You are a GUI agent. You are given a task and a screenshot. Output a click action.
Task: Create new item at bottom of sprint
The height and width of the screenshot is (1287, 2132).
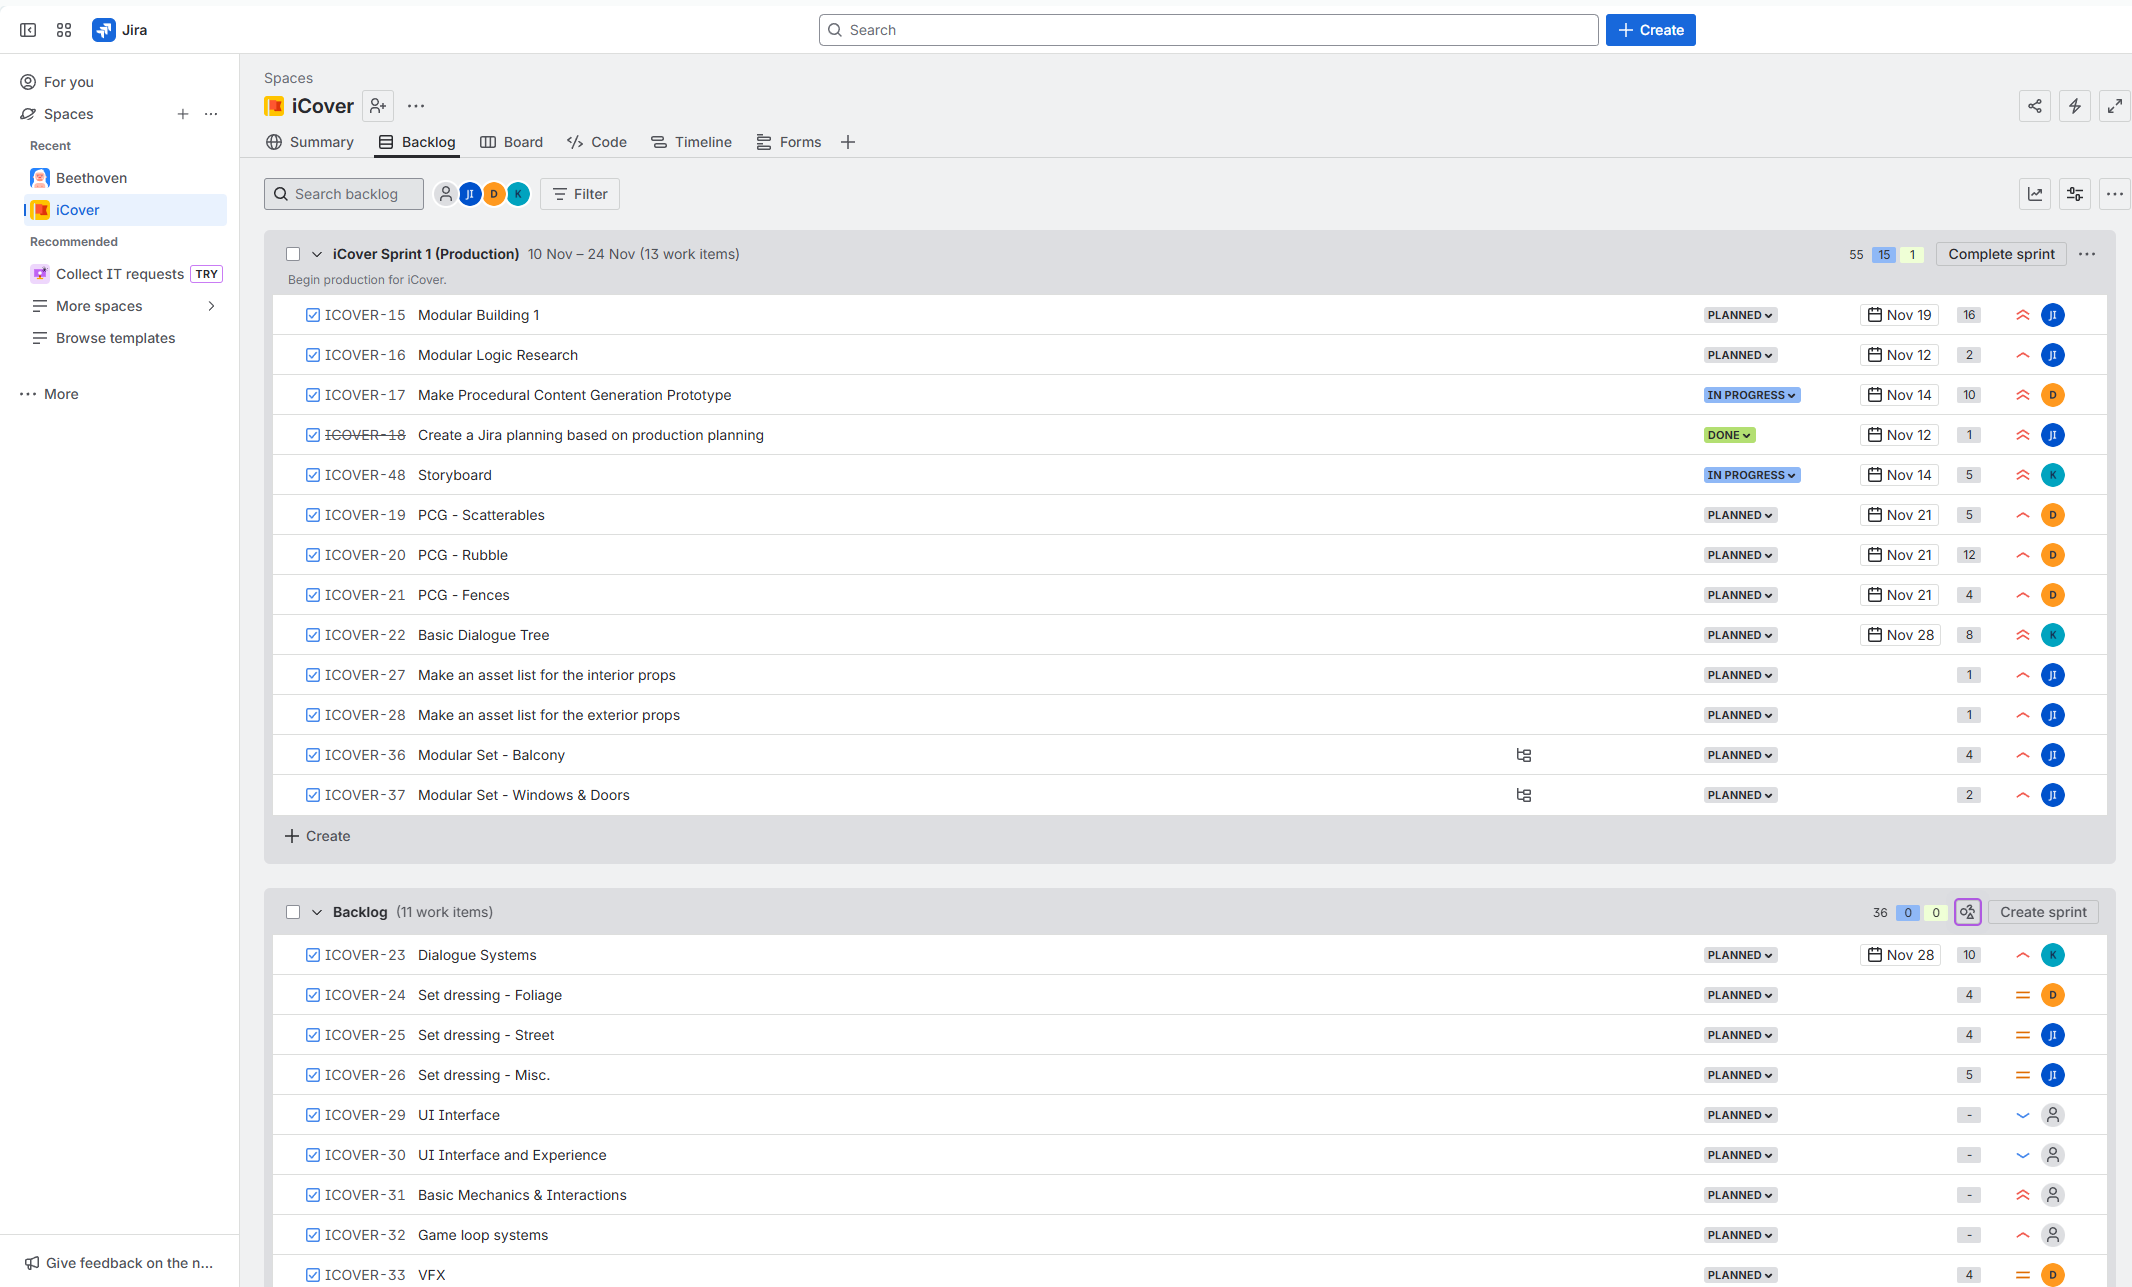318,836
